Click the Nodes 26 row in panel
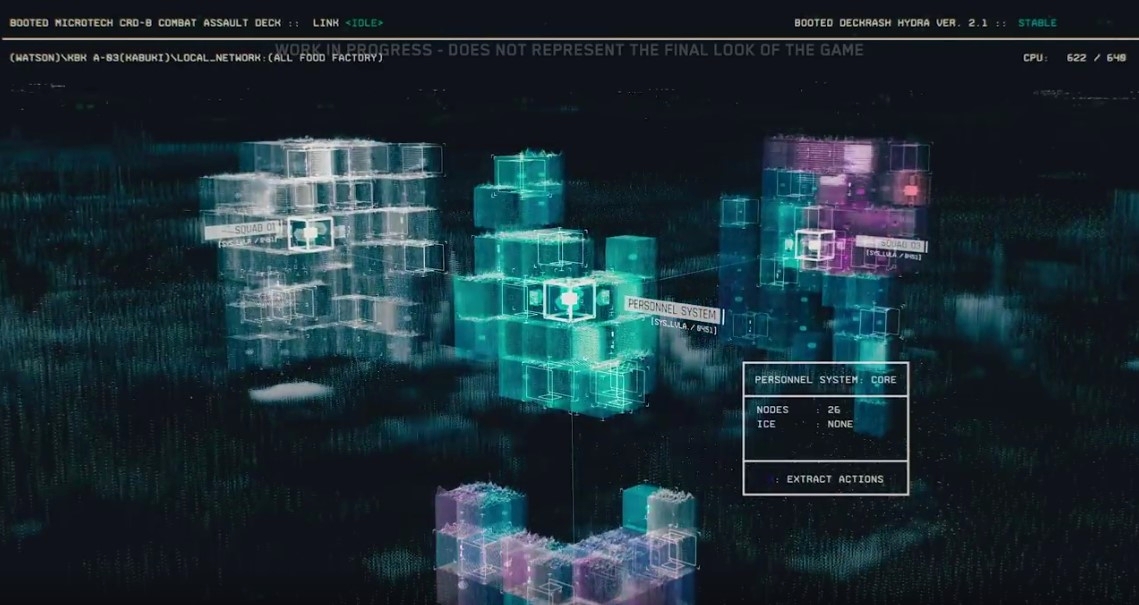 (x=800, y=410)
